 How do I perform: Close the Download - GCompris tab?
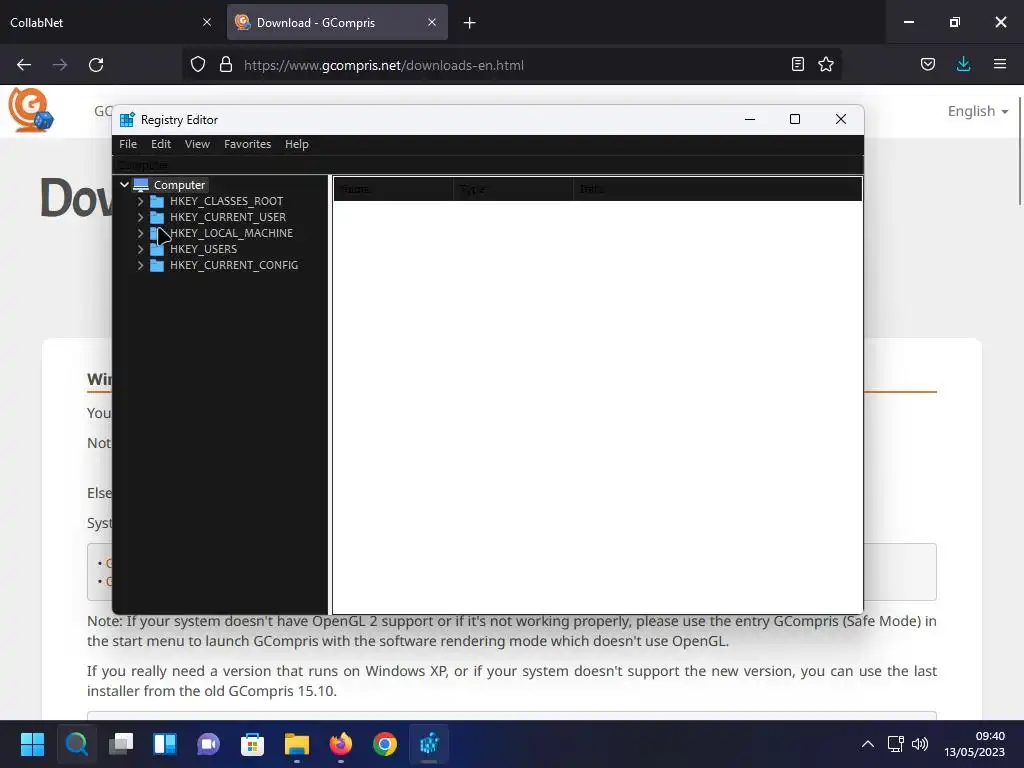[432, 22]
